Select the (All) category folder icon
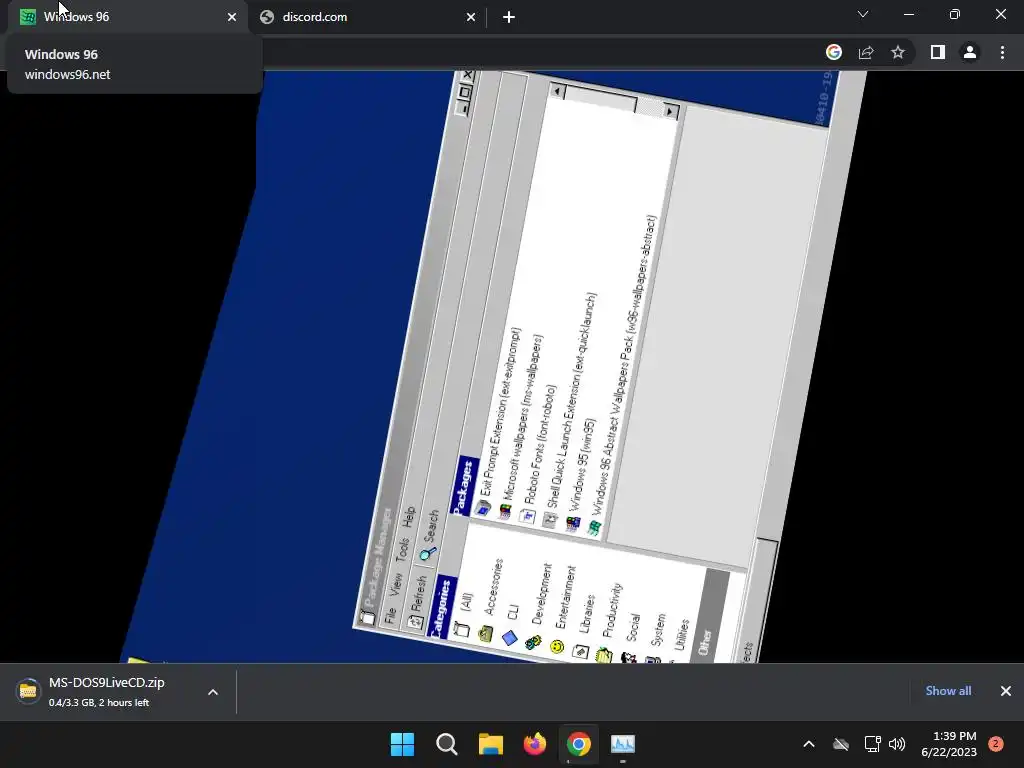 pyautogui.click(x=462, y=629)
